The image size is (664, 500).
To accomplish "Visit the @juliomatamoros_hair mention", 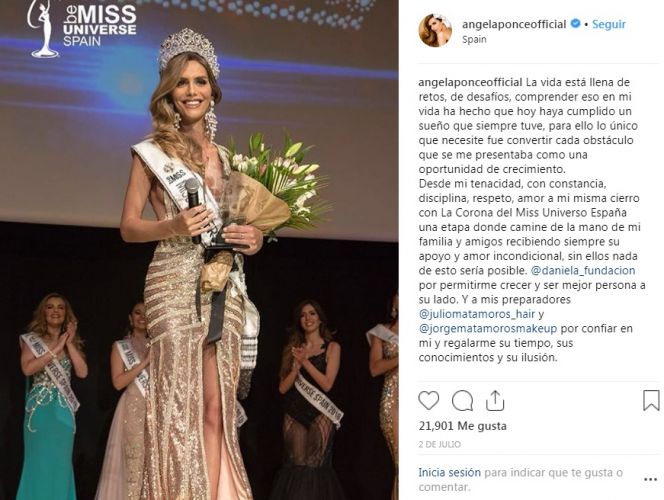I will pos(477,314).
